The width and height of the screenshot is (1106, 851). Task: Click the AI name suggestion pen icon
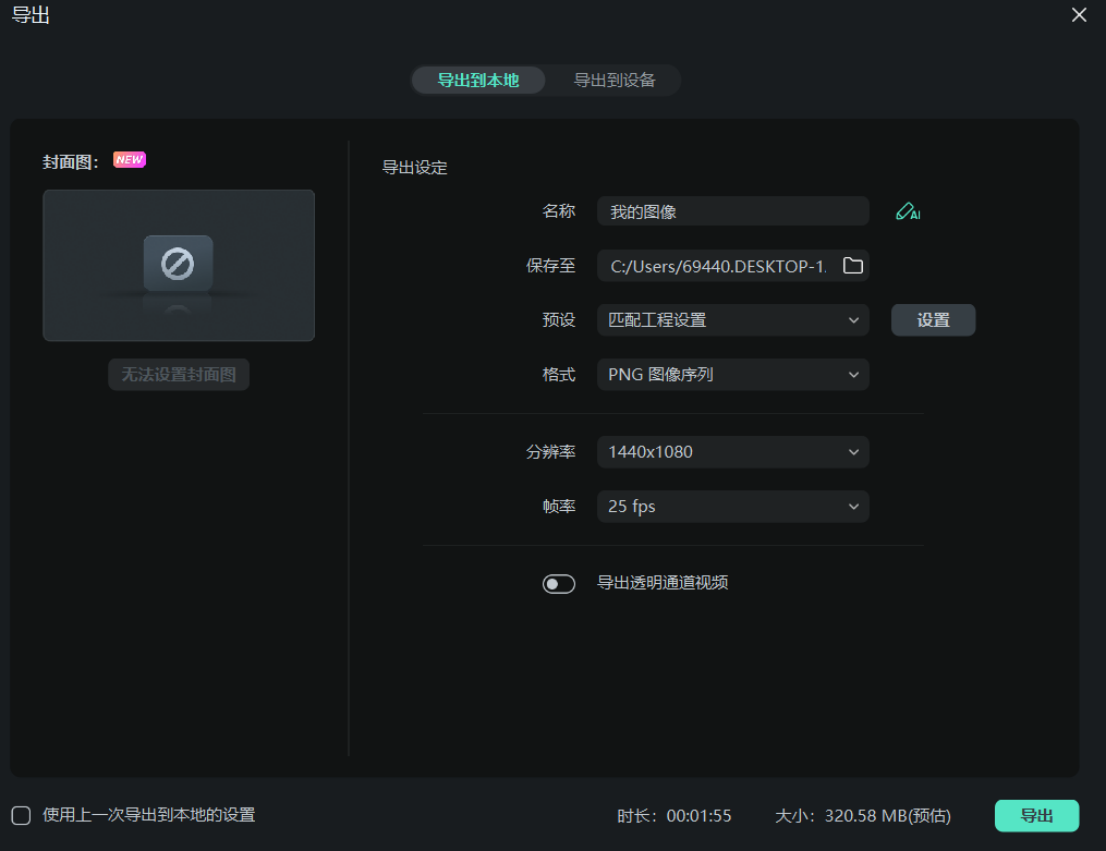[907, 211]
